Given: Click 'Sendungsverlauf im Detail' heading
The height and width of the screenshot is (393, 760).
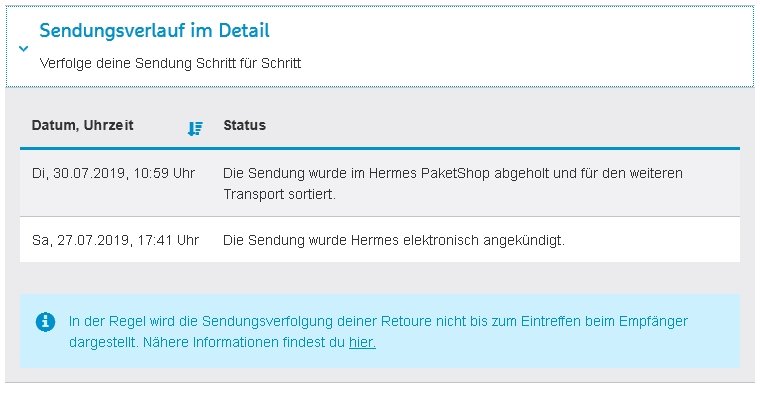Looking at the screenshot, I should 154,31.
